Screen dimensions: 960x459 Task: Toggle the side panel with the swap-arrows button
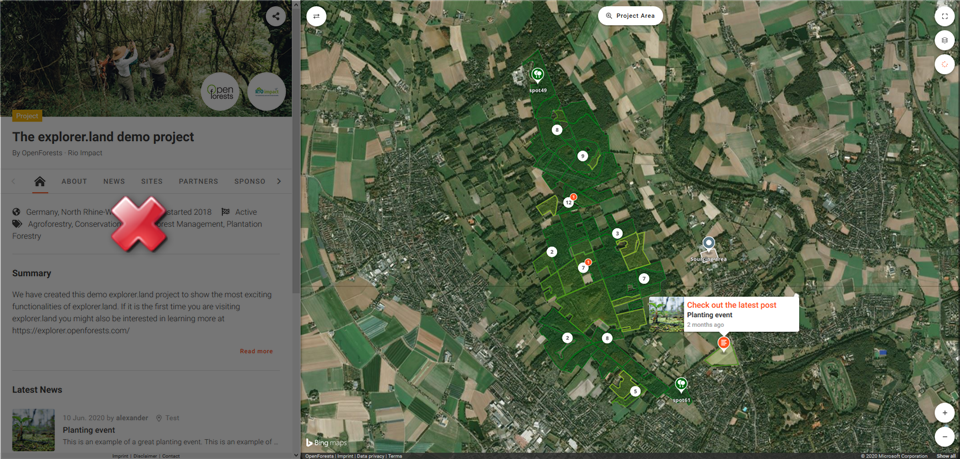316,17
